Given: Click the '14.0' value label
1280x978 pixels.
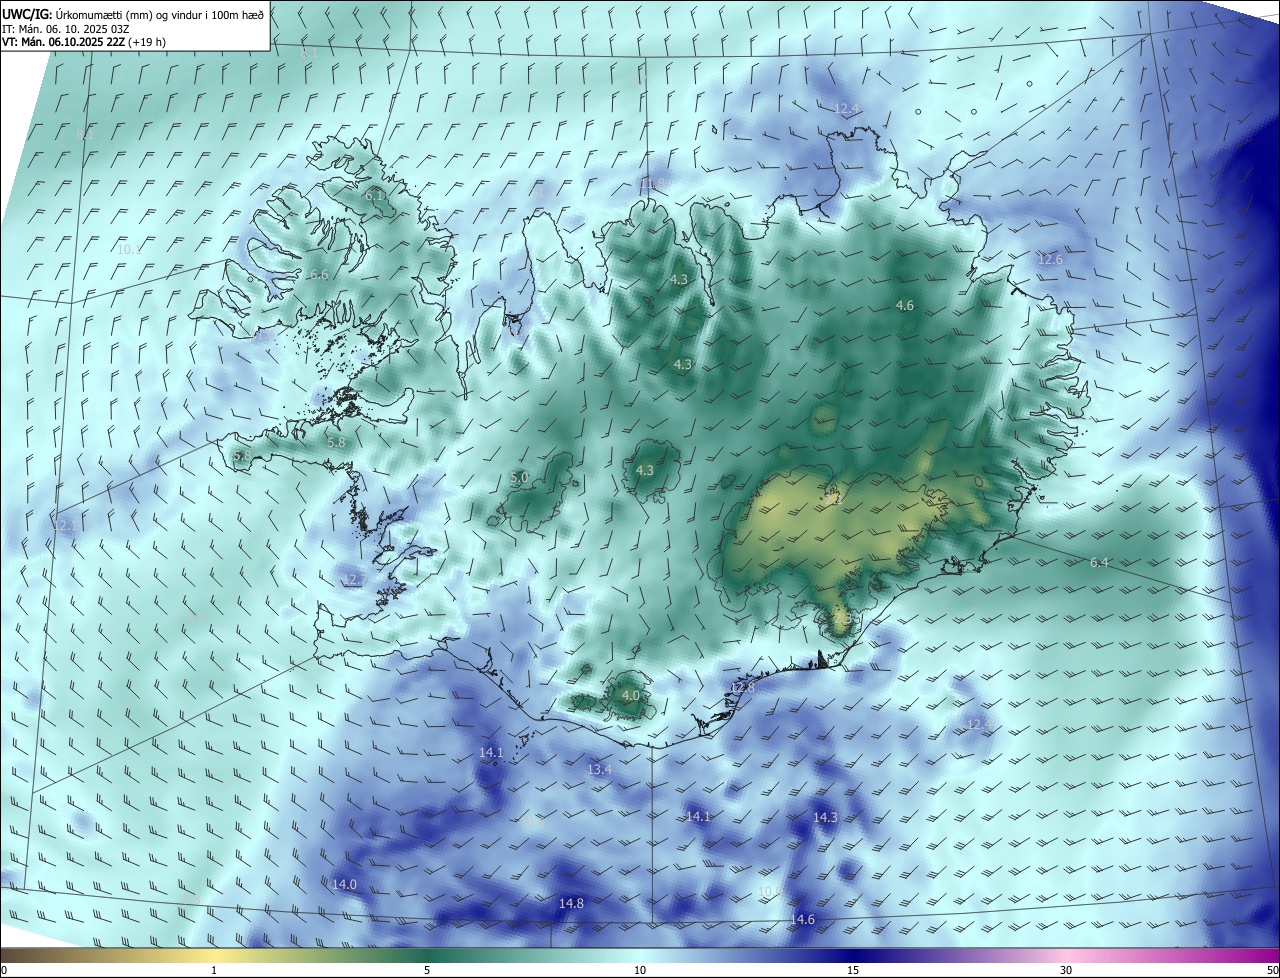Looking at the screenshot, I should pyautogui.click(x=344, y=884).
